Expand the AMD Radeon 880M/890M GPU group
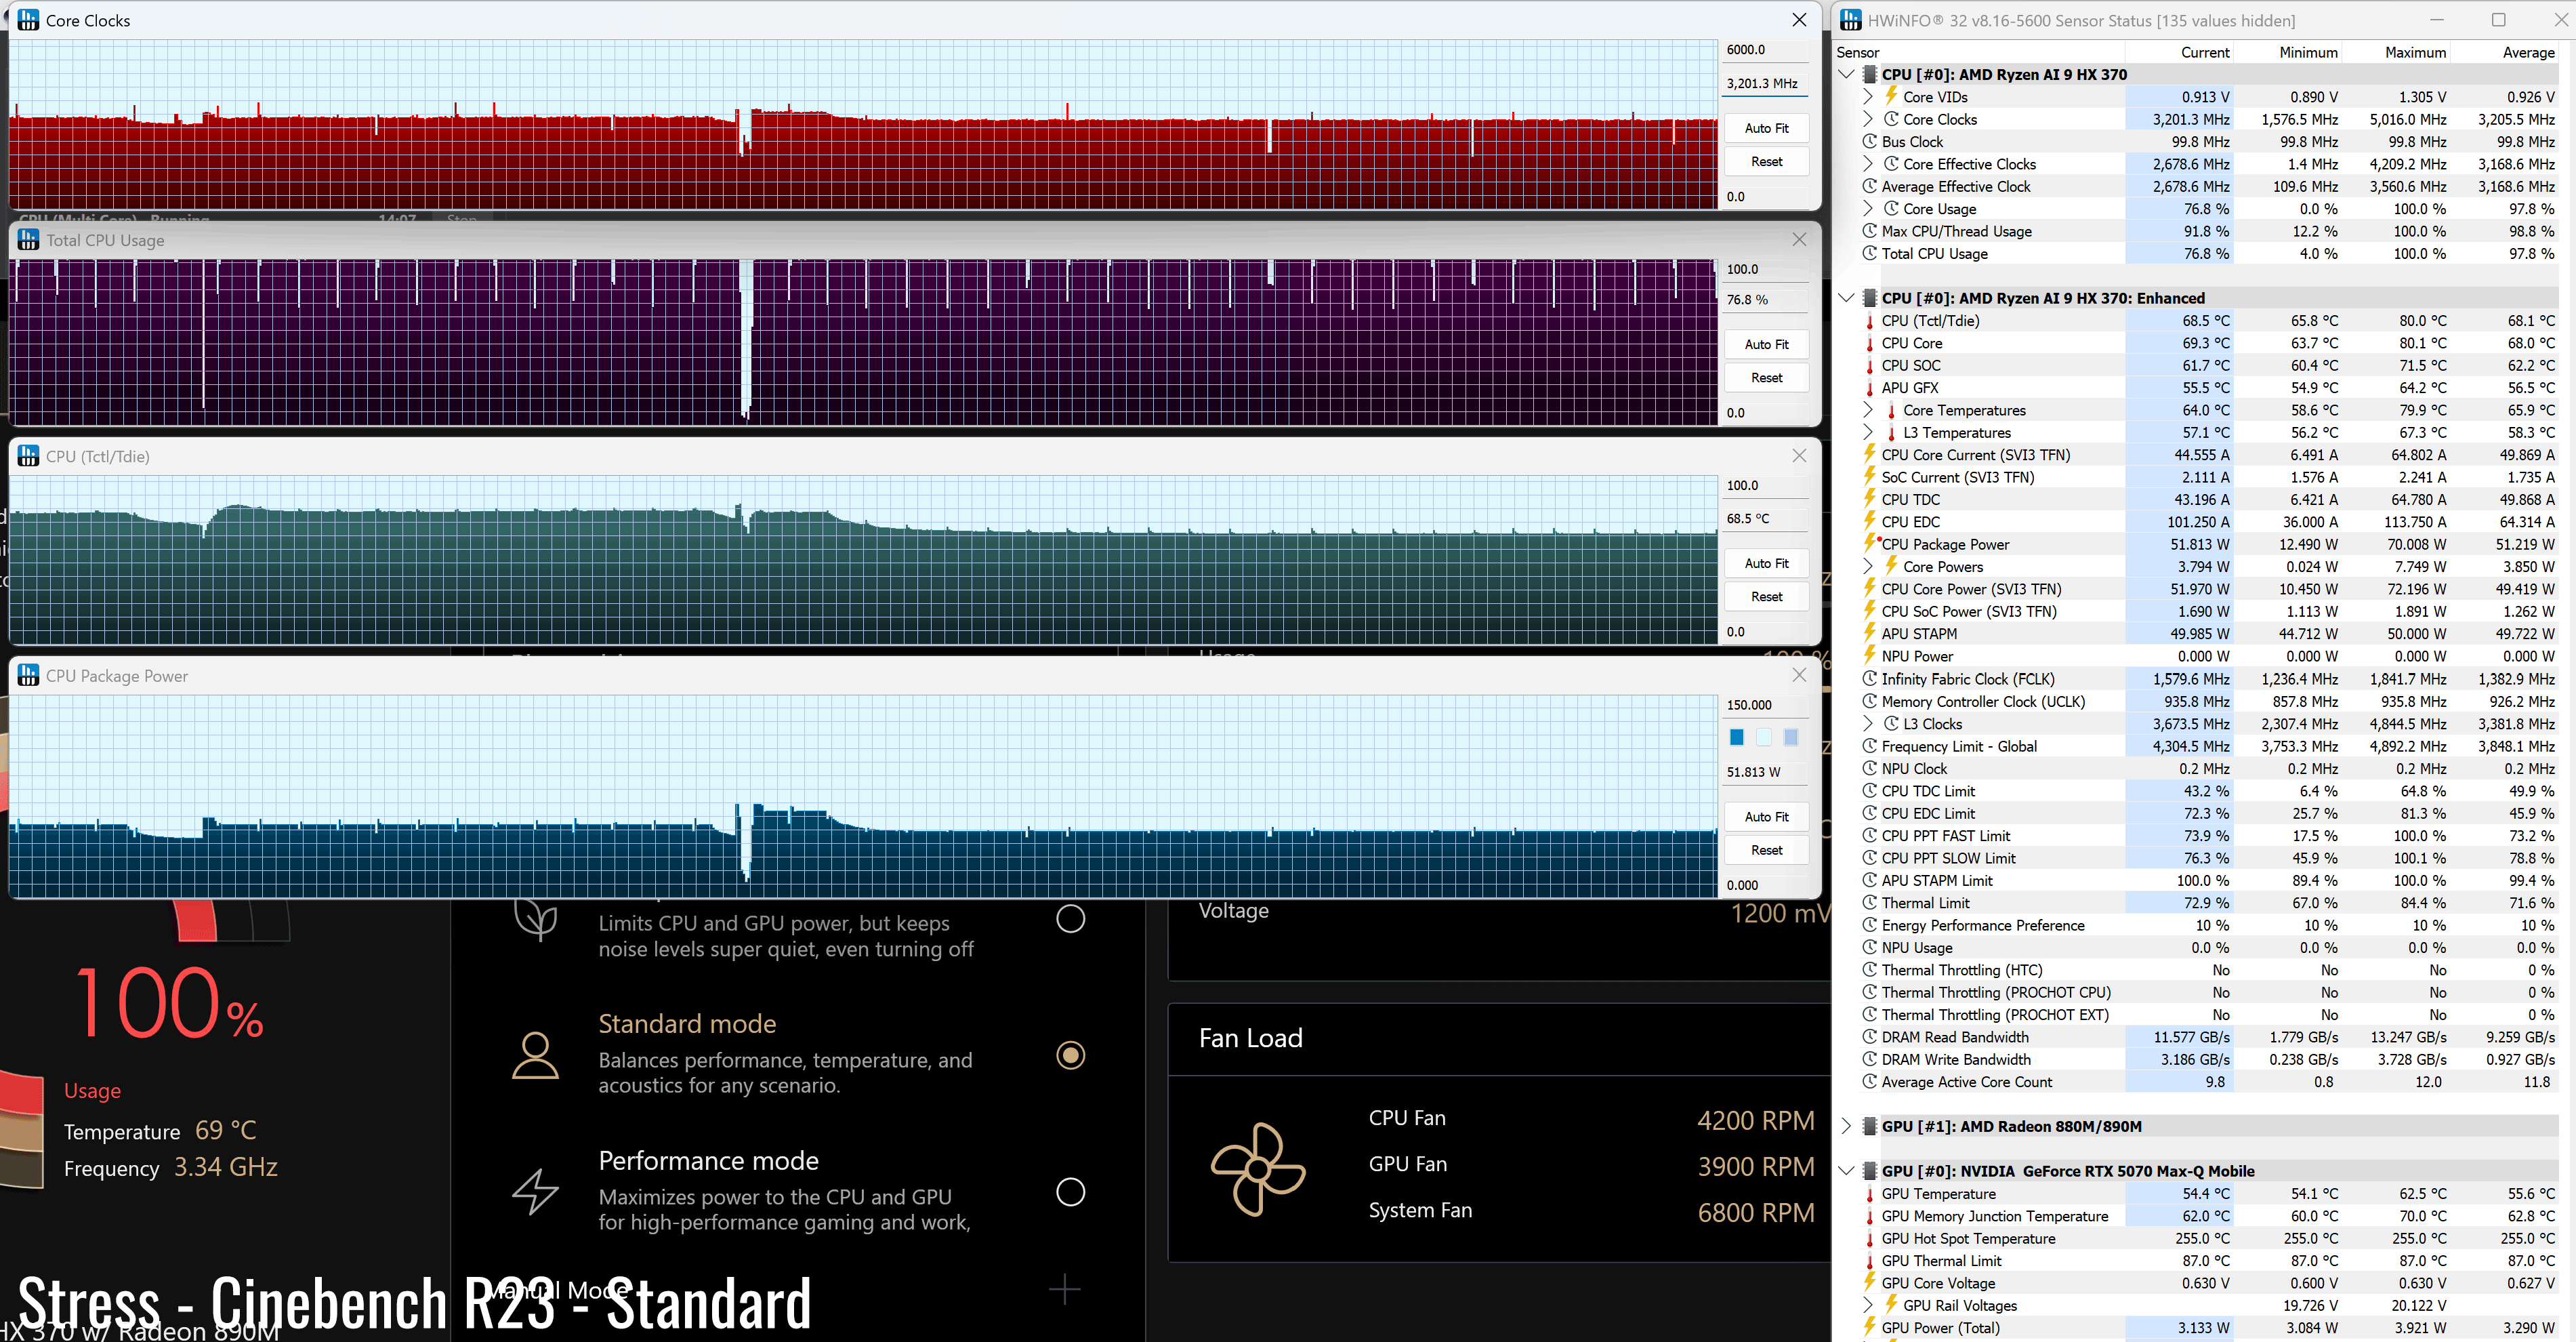Image resolution: width=2576 pixels, height=1342 pixels. pos(1846,1126)
